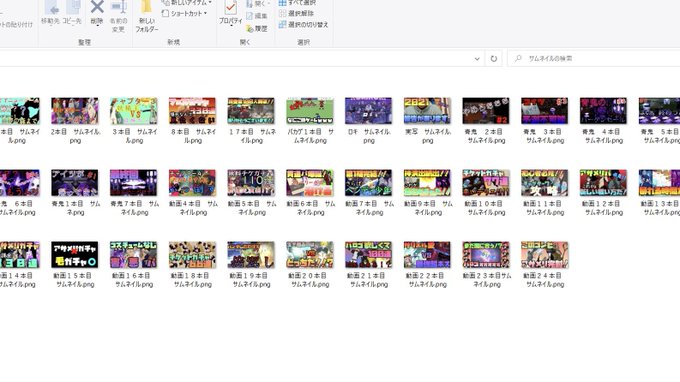The image size is (680, 382).
Task: Select thumbnail 動画13本目 サムネイル.png
Action: (x=659, y=183)
